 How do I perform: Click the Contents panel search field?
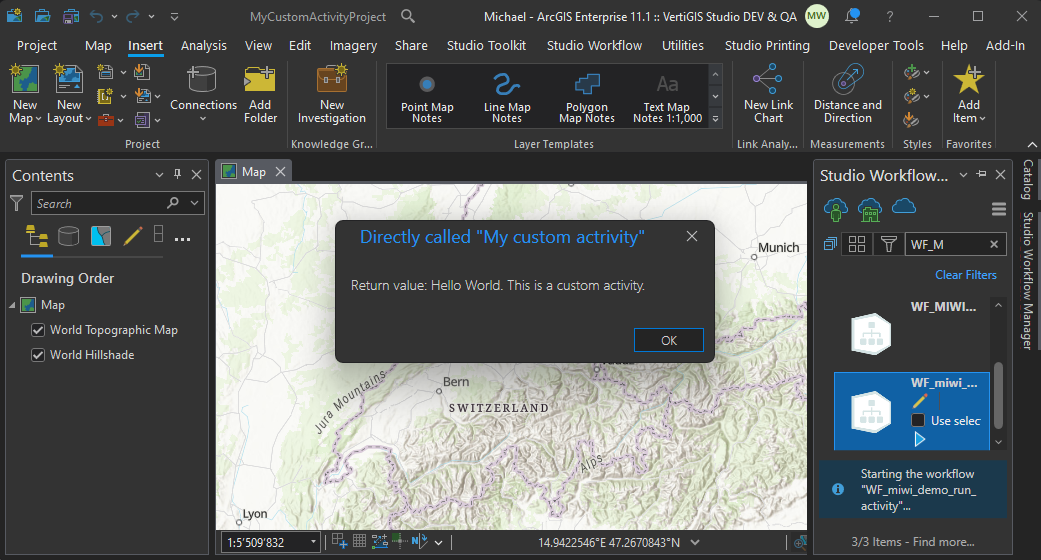coord(100,203)
